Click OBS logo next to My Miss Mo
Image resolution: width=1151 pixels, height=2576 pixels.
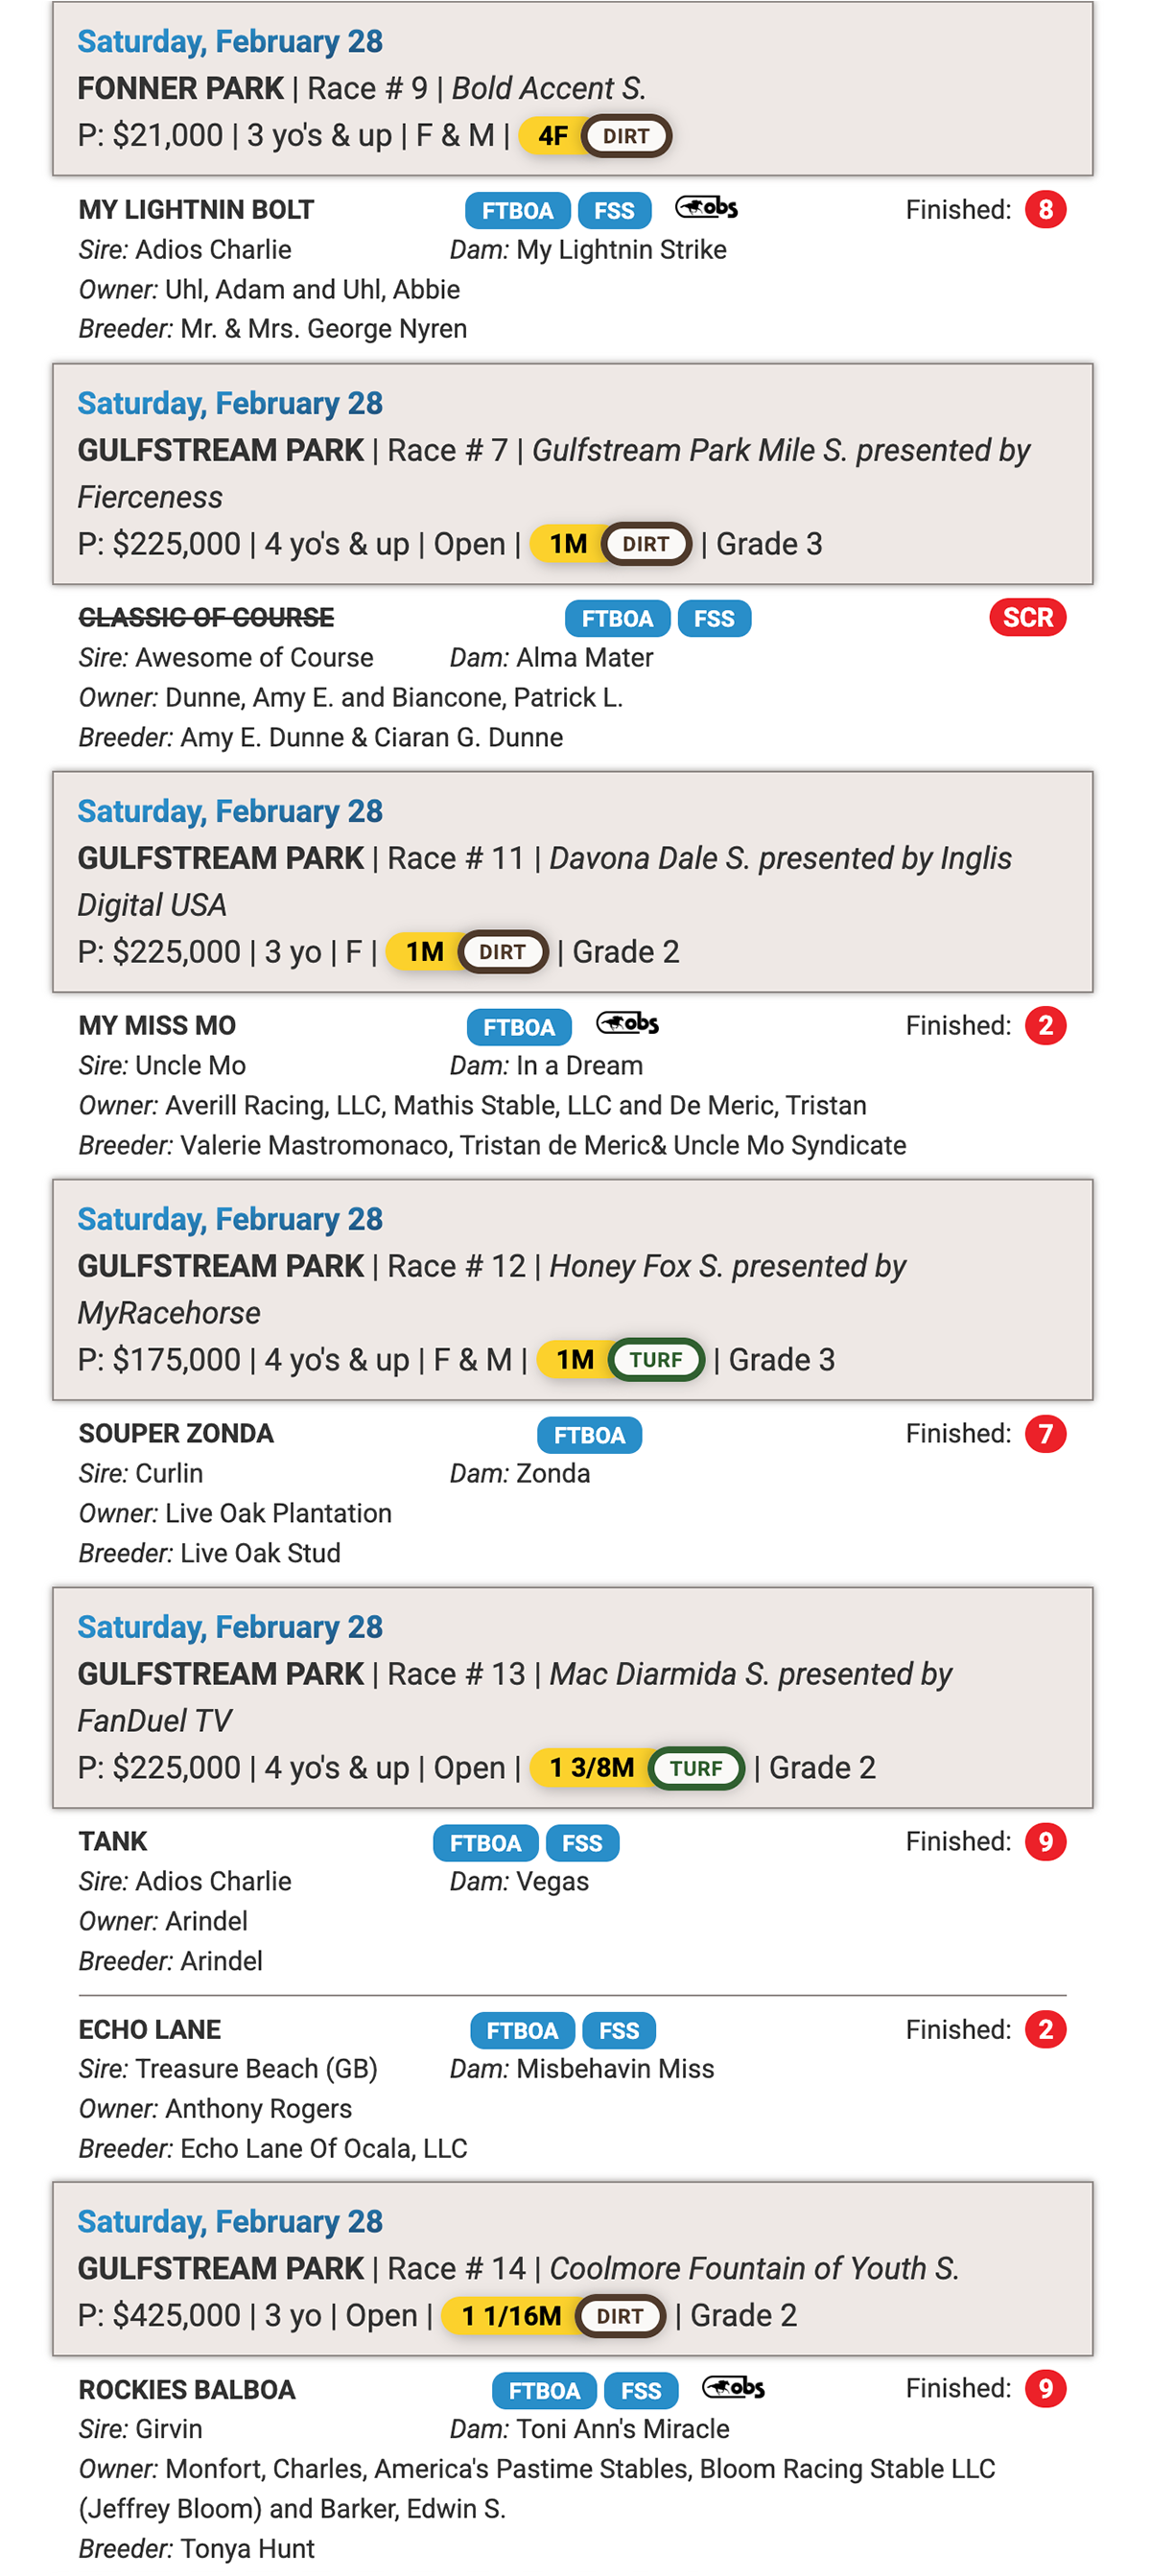627,1024
